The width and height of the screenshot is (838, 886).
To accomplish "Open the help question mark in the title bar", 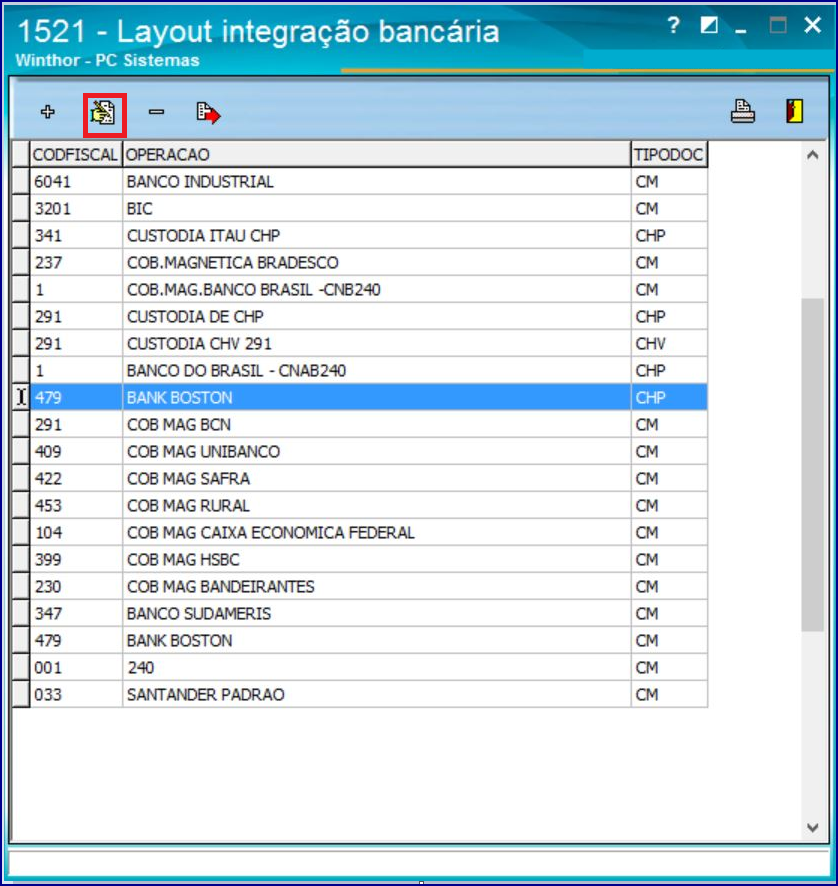I will [673, 25].
